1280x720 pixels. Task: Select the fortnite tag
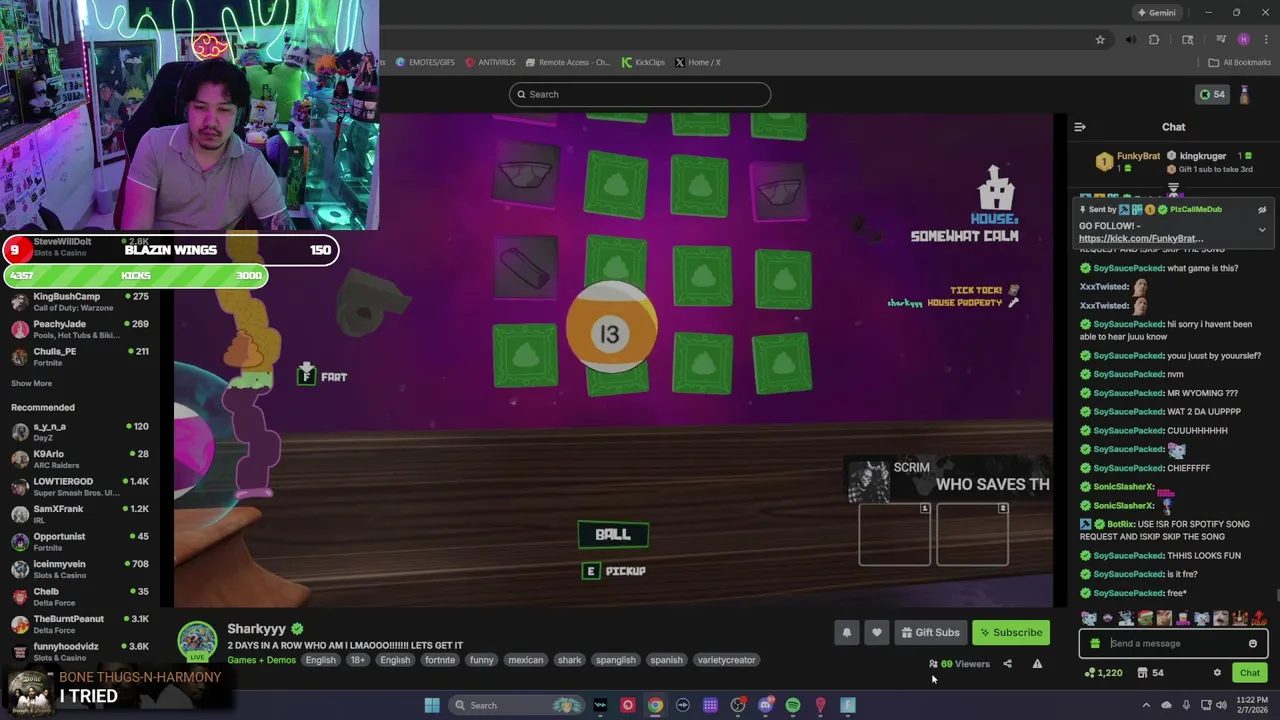tap(440, 660)
